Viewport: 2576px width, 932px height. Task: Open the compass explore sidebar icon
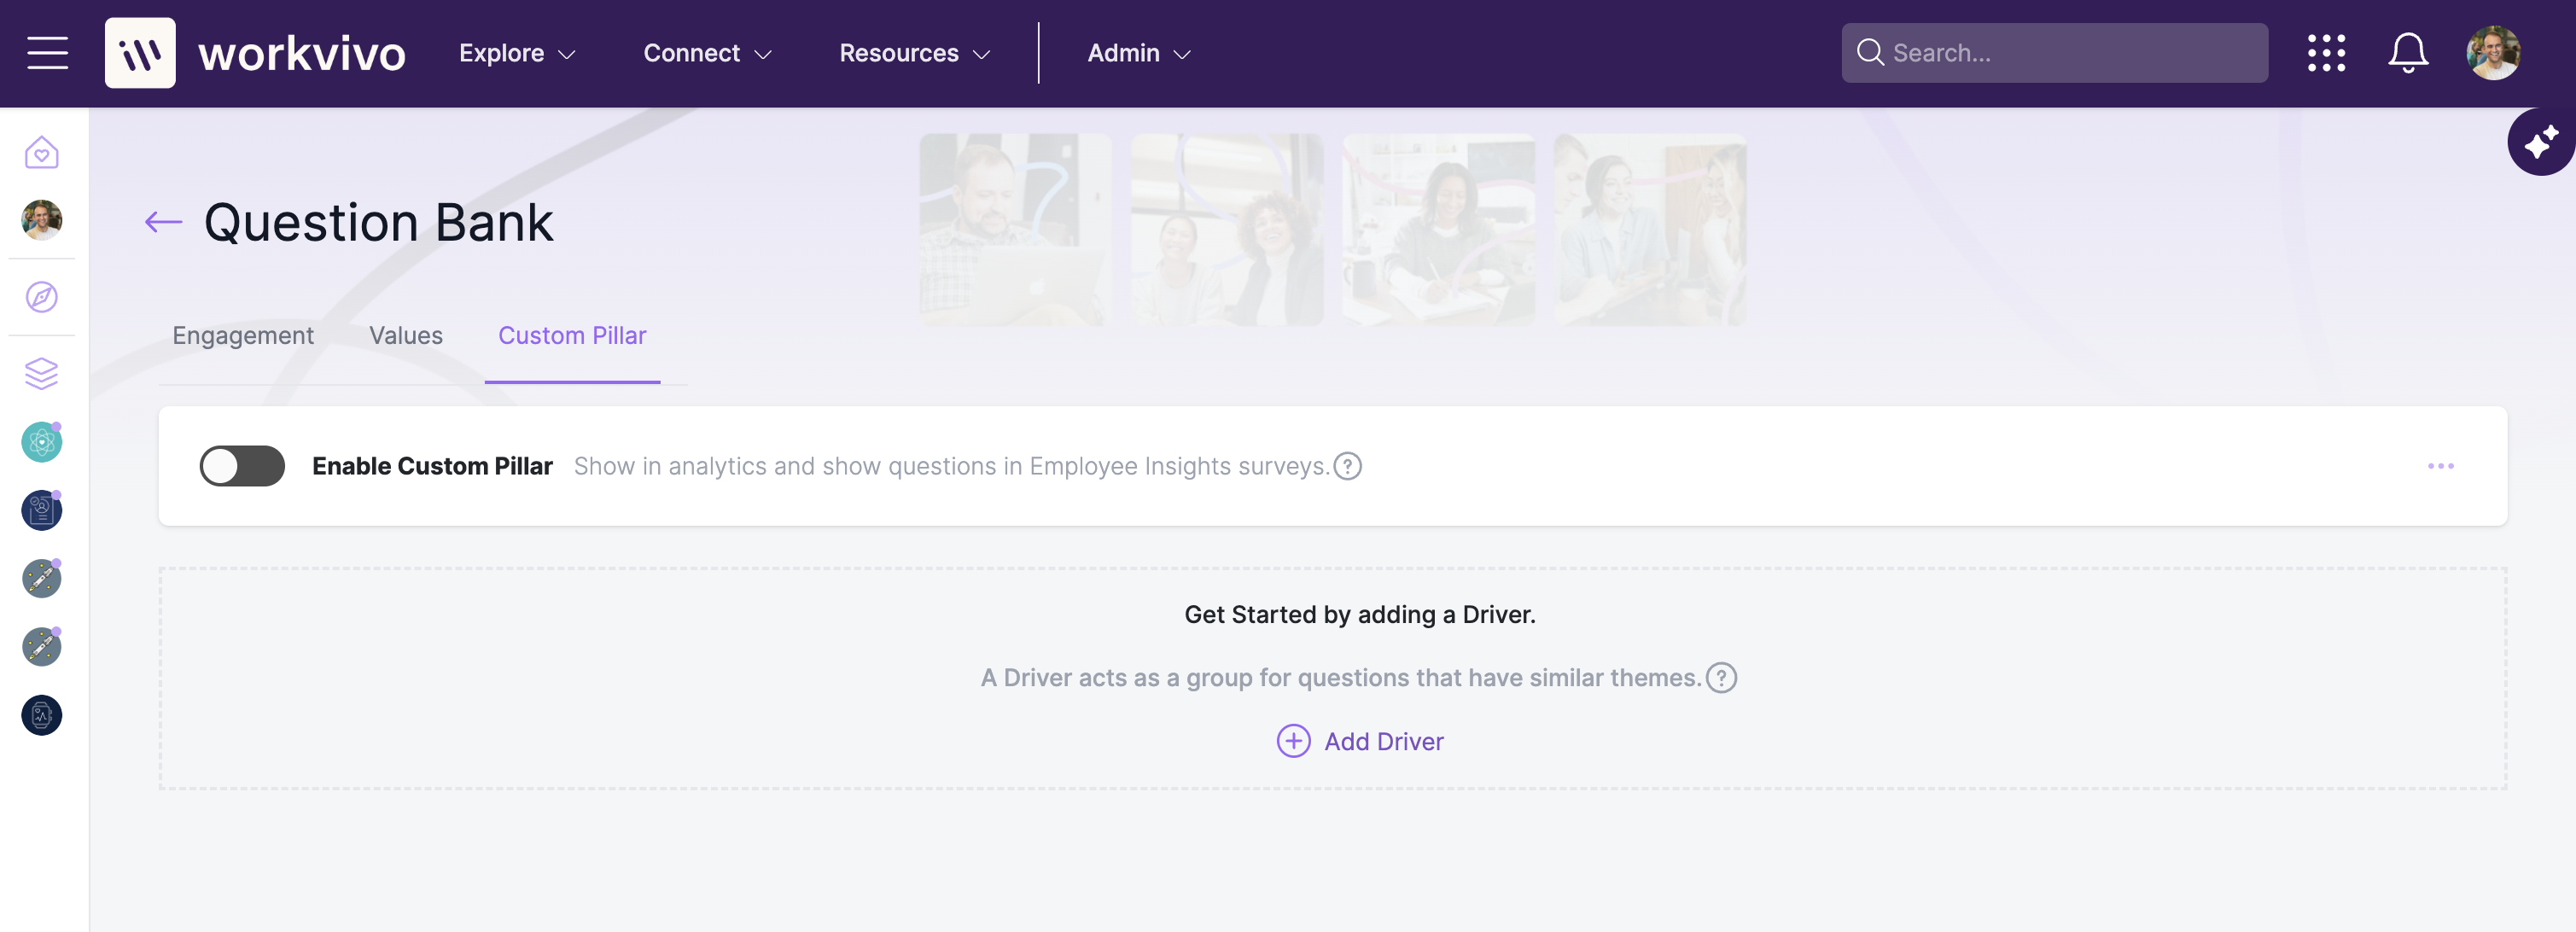pyautogui.click(x=42, y=297)
